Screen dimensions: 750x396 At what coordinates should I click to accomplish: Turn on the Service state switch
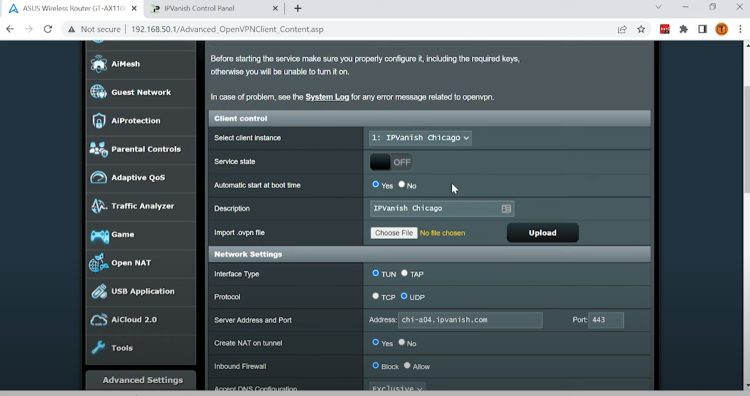(391, 162)
